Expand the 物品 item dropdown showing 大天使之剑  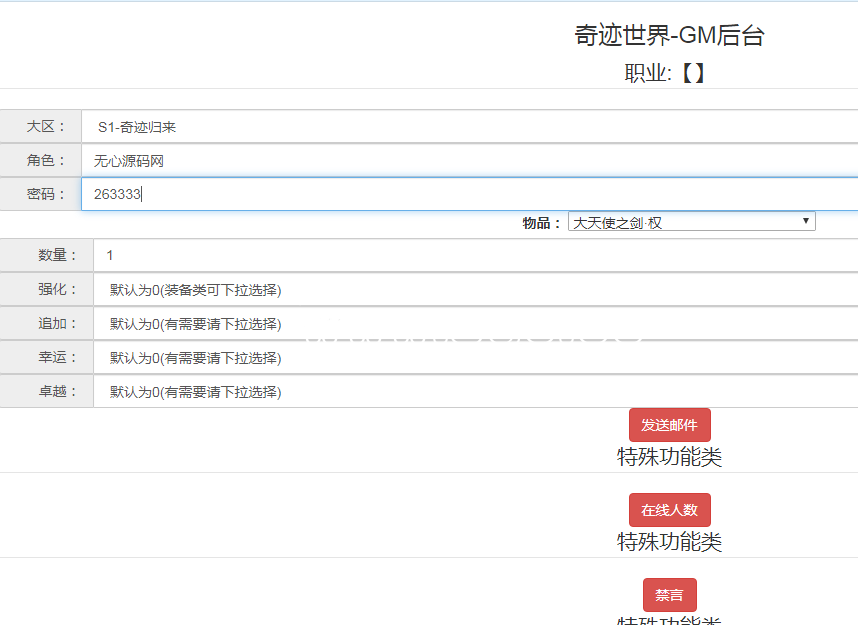coord(691,222)
